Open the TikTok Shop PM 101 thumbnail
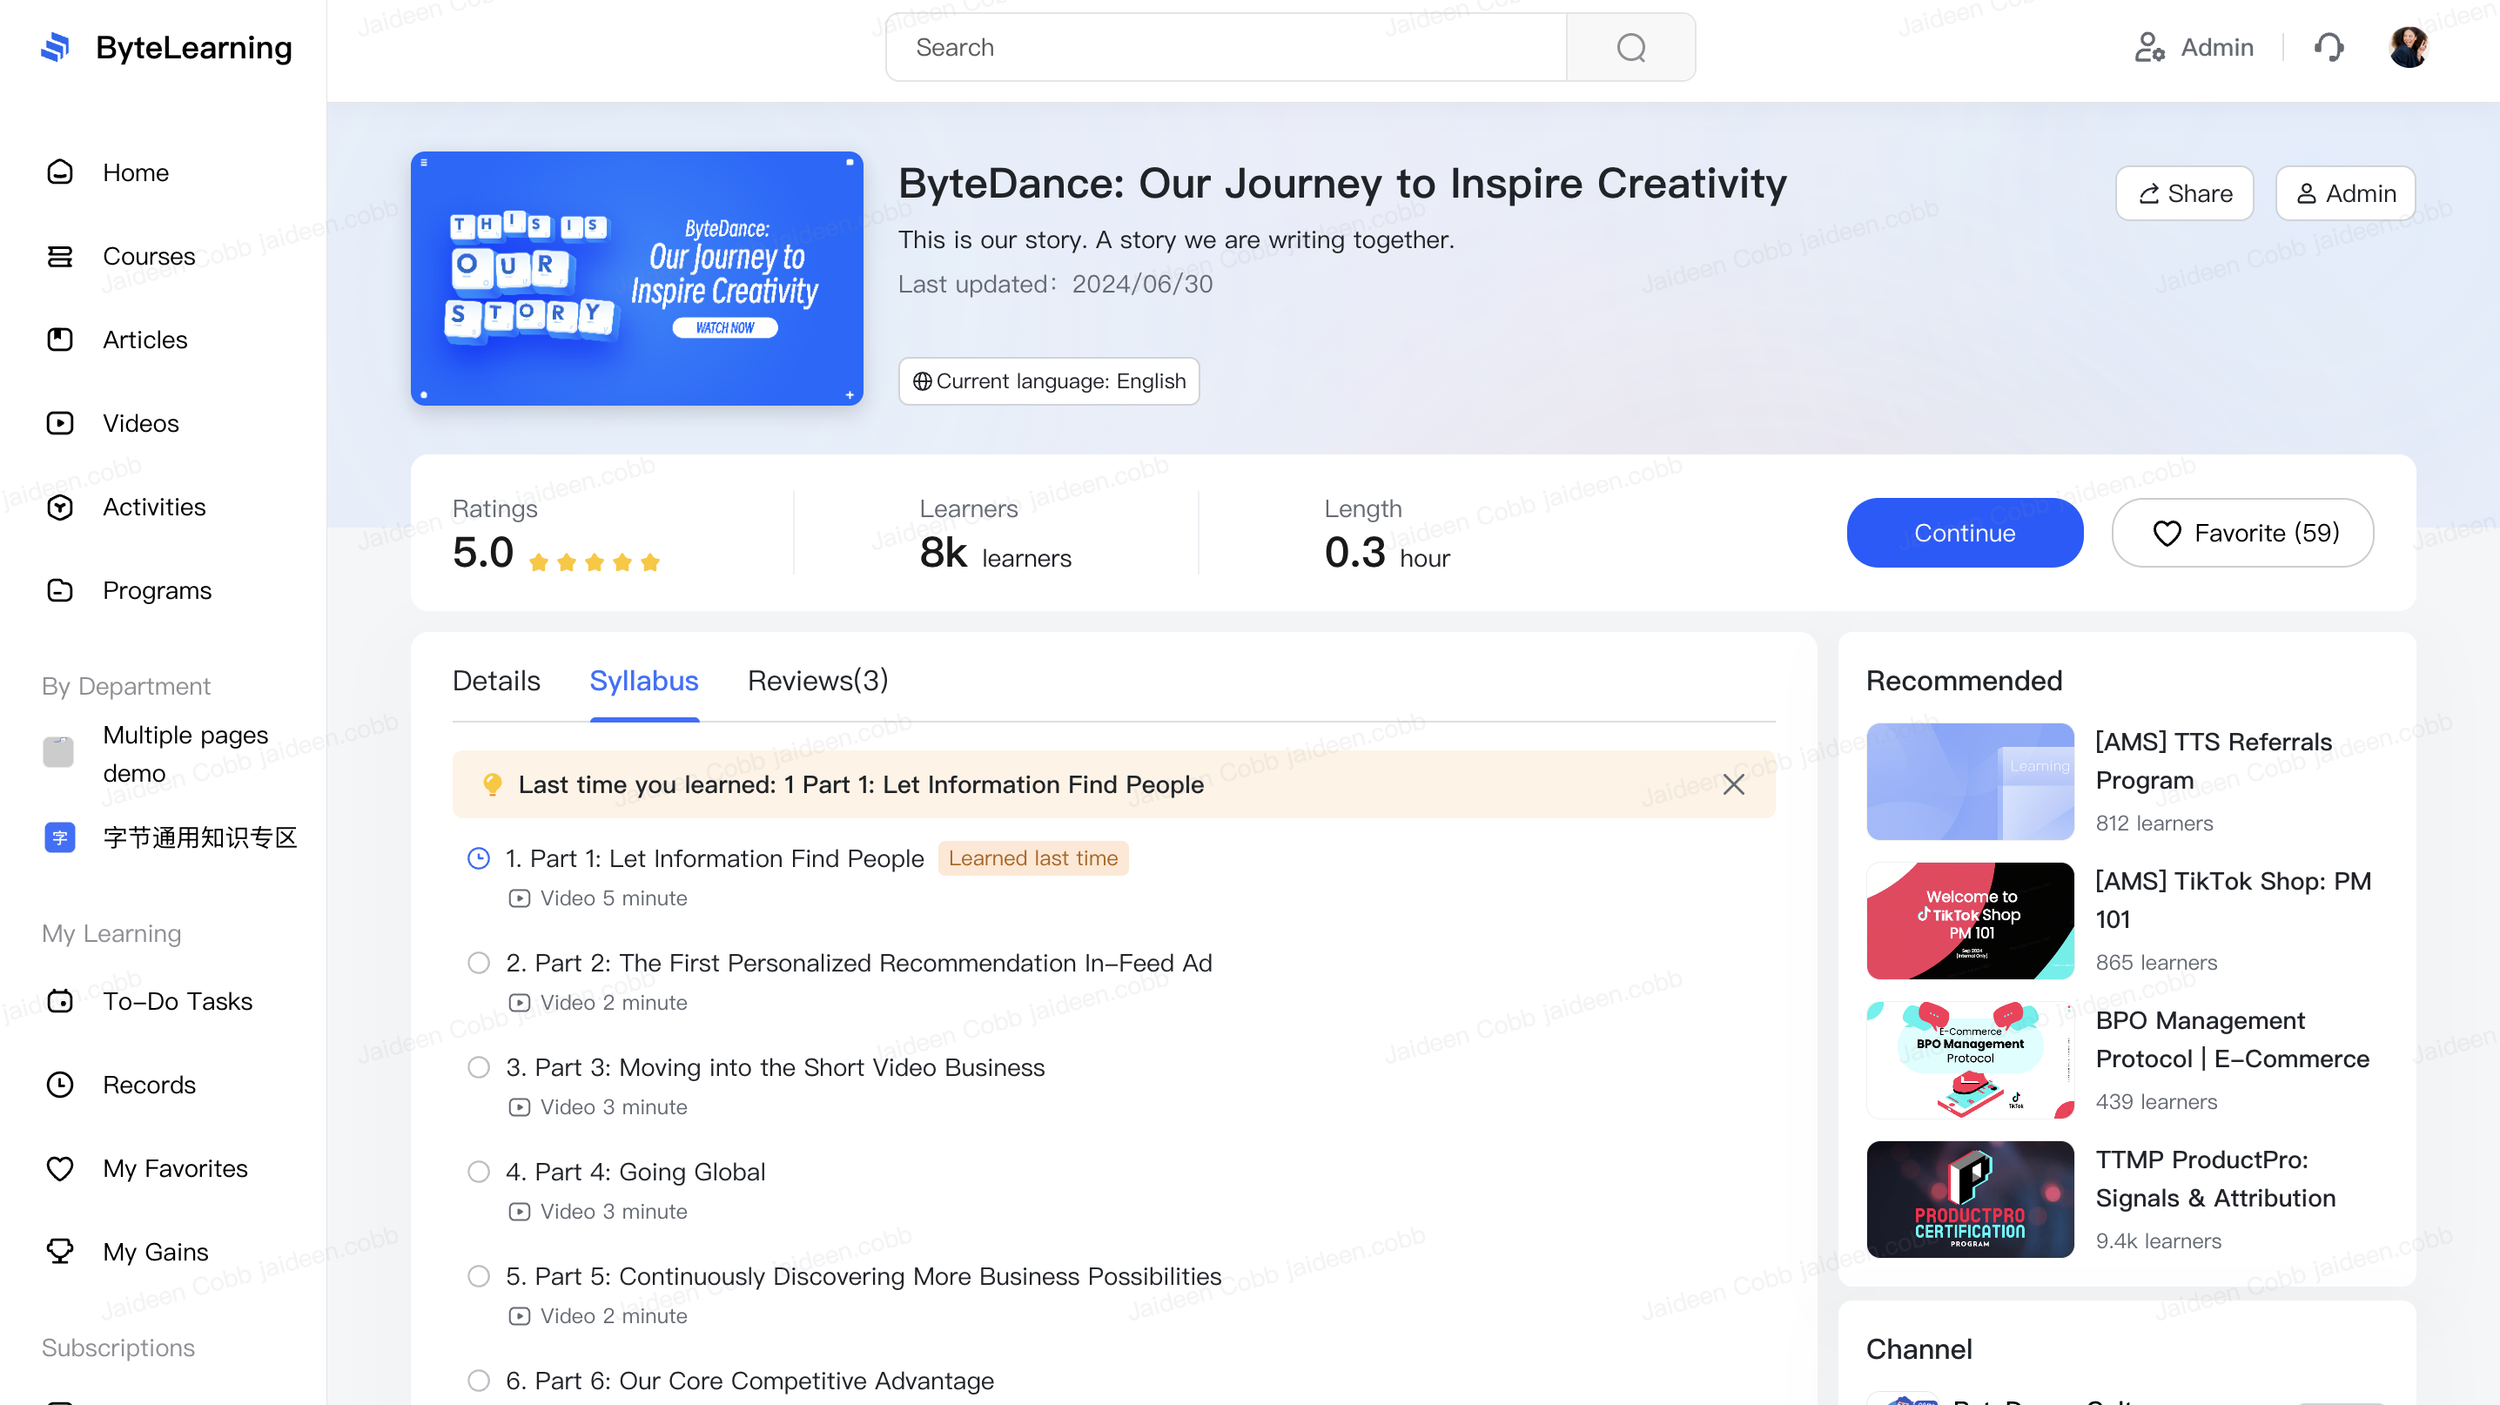Viewport: 2500px width, 1405px height. 1969,920
